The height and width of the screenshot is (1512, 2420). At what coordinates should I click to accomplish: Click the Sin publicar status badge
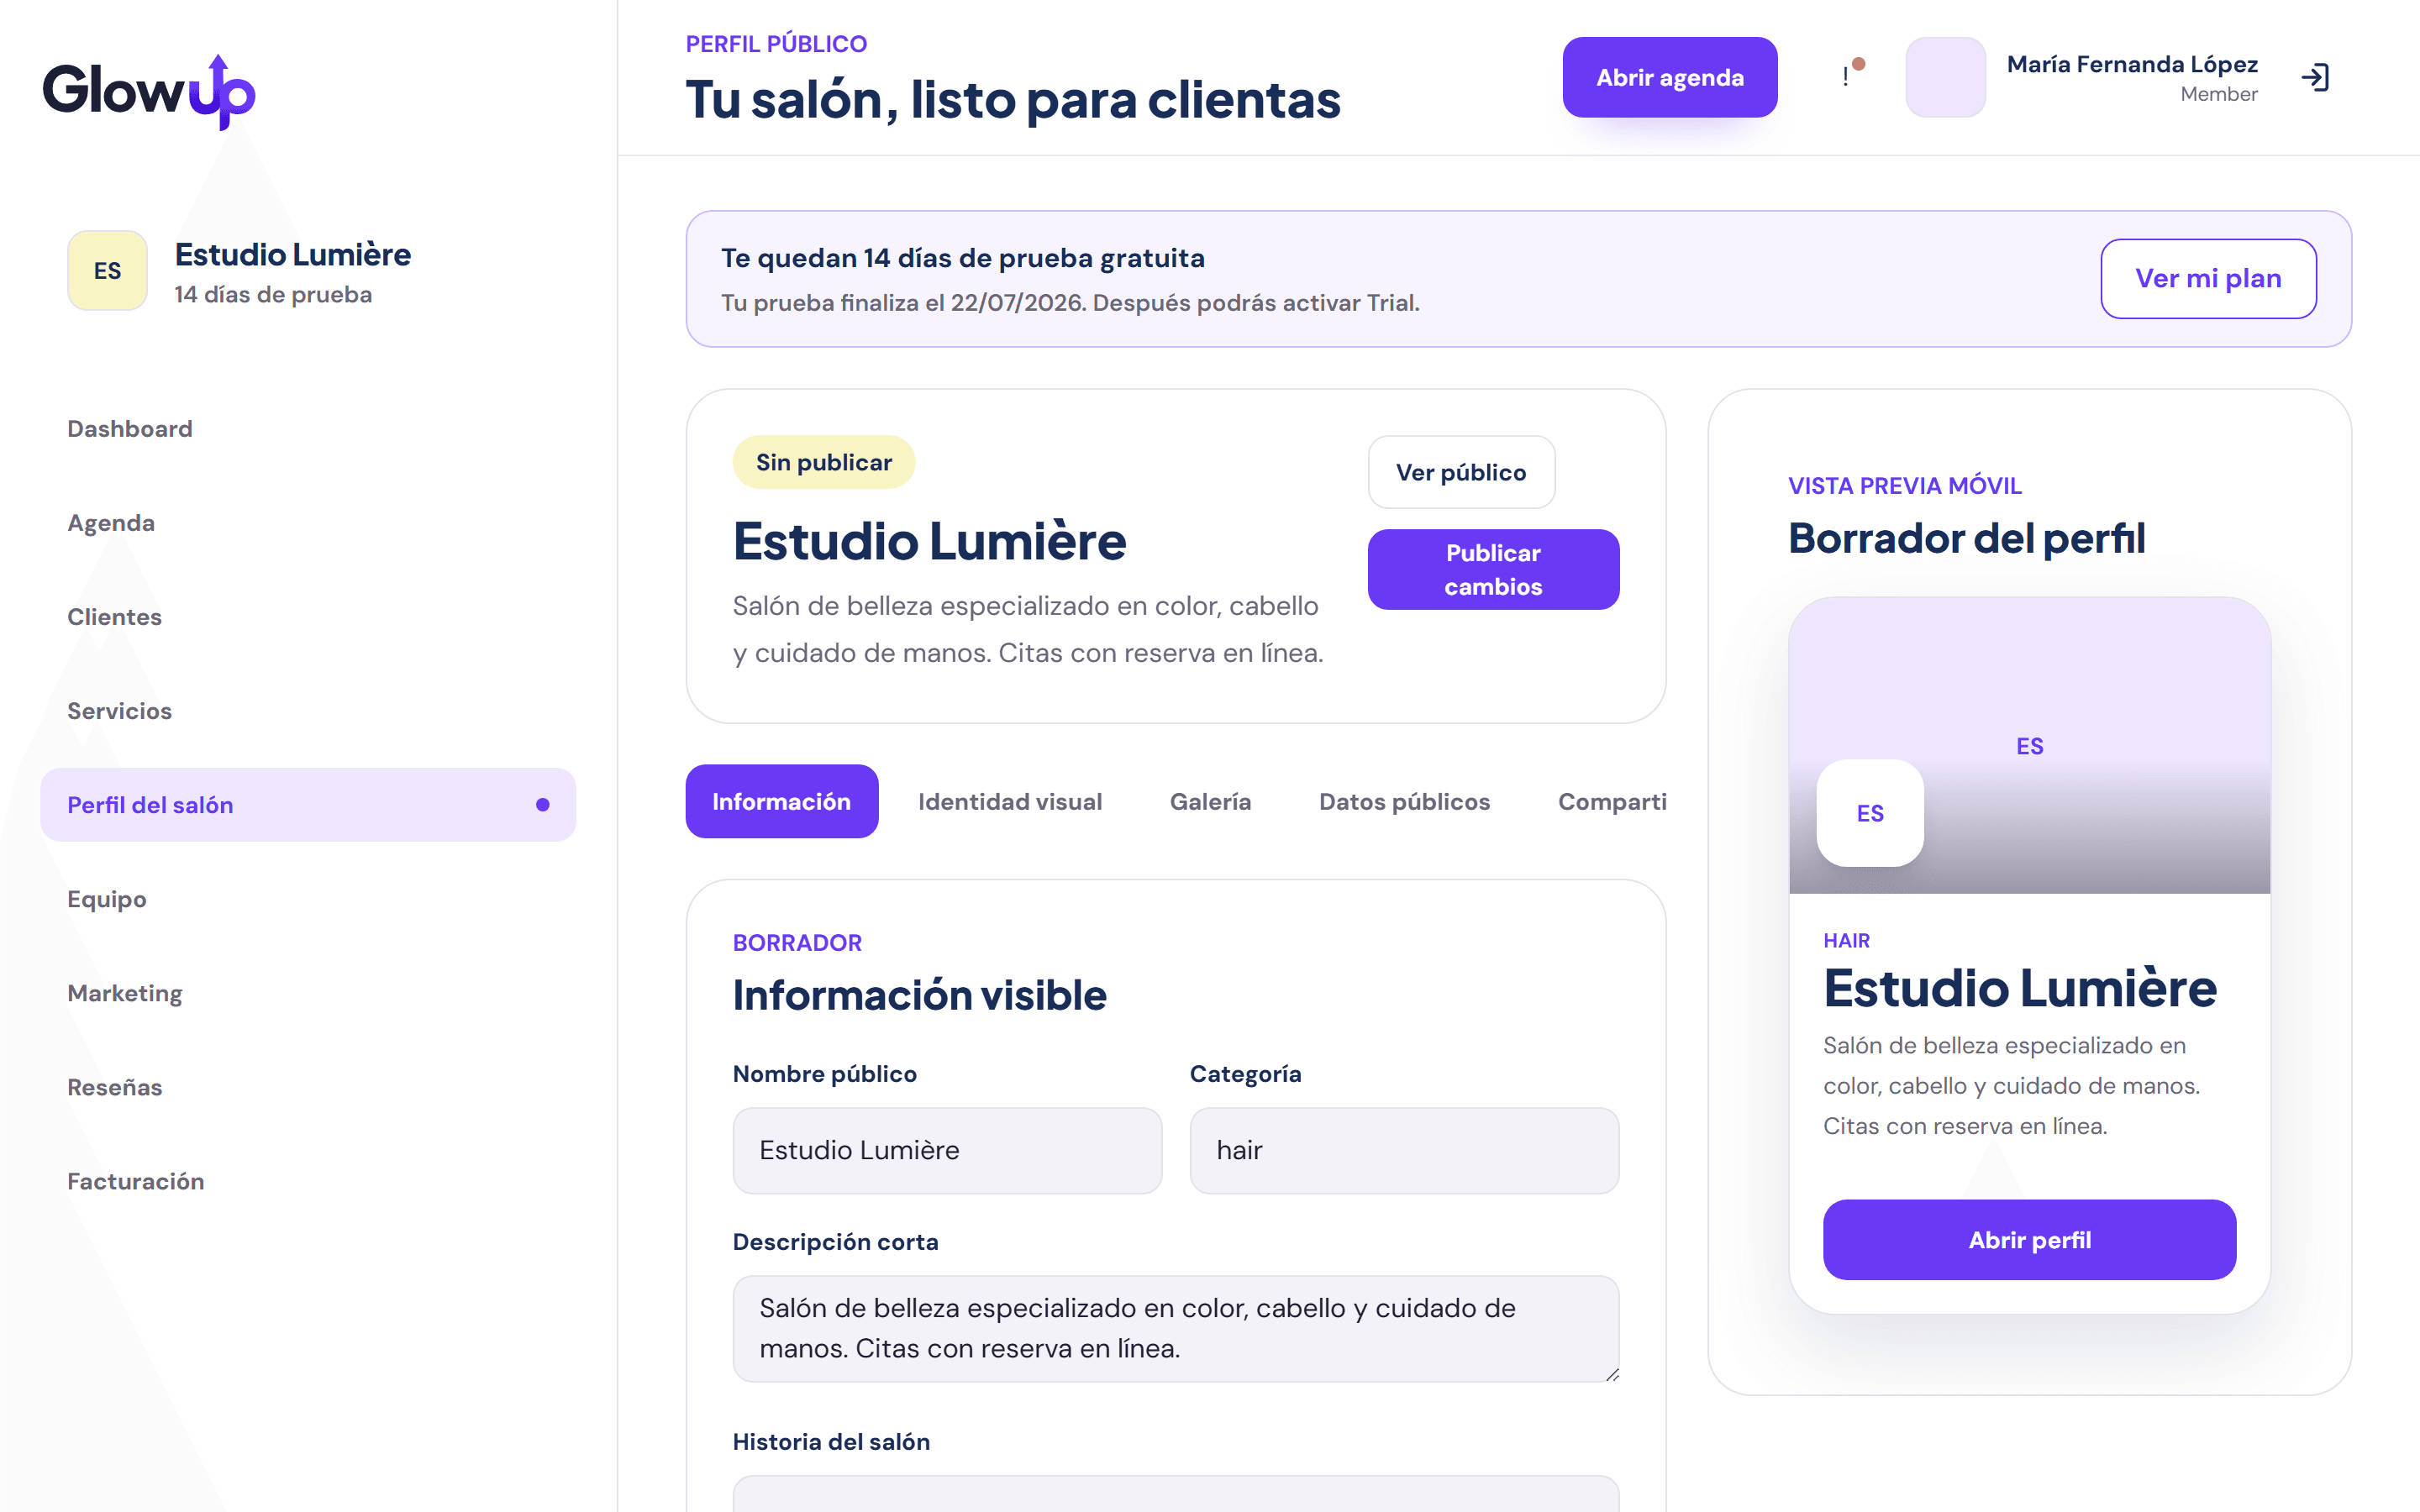tap(823, 462)
